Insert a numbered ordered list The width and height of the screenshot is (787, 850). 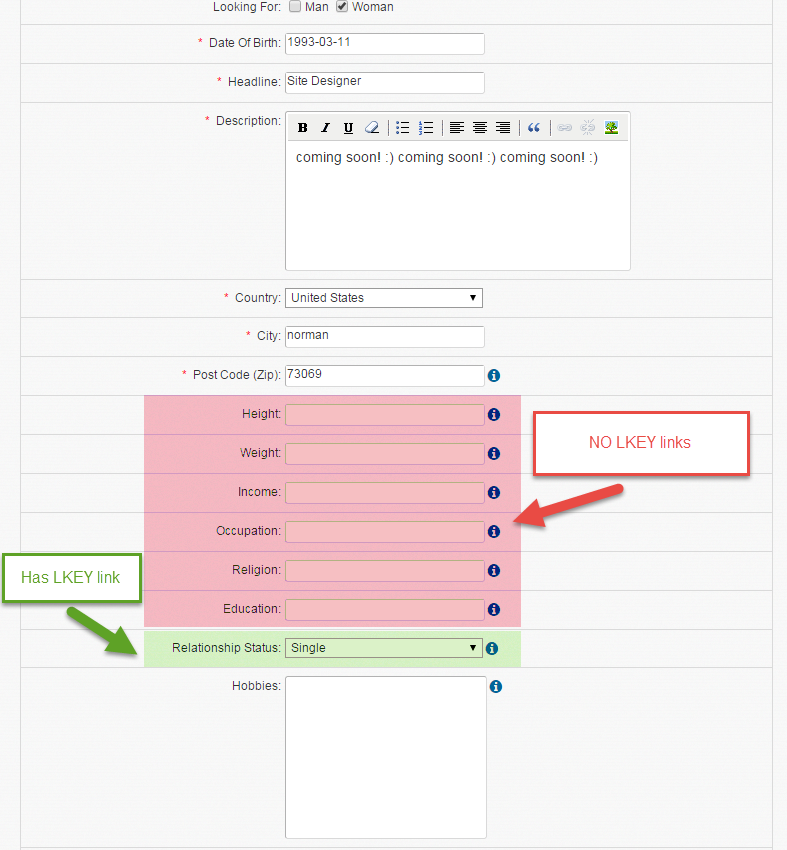[425, 128]
